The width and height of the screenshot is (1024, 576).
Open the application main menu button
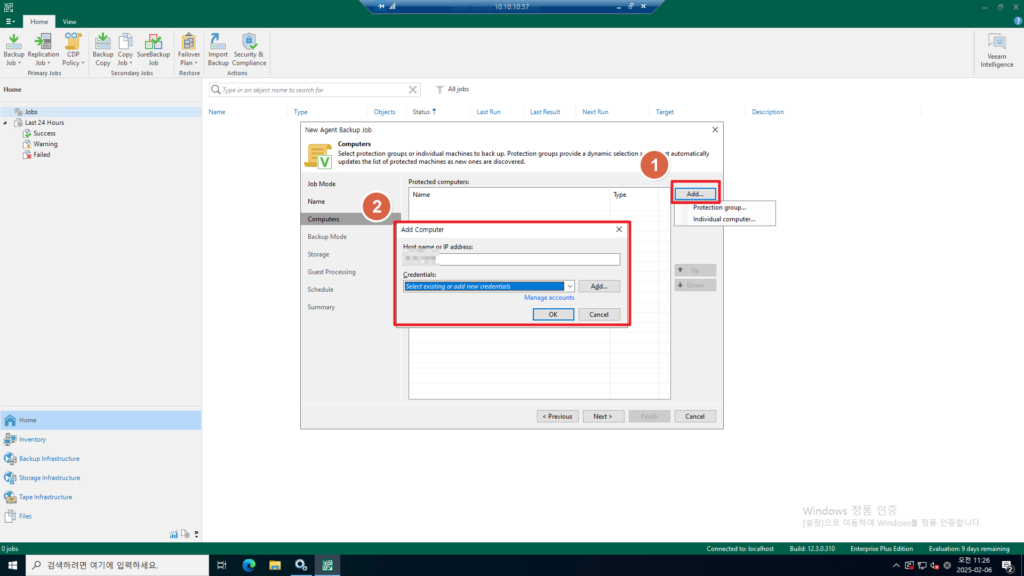point(10,22)
